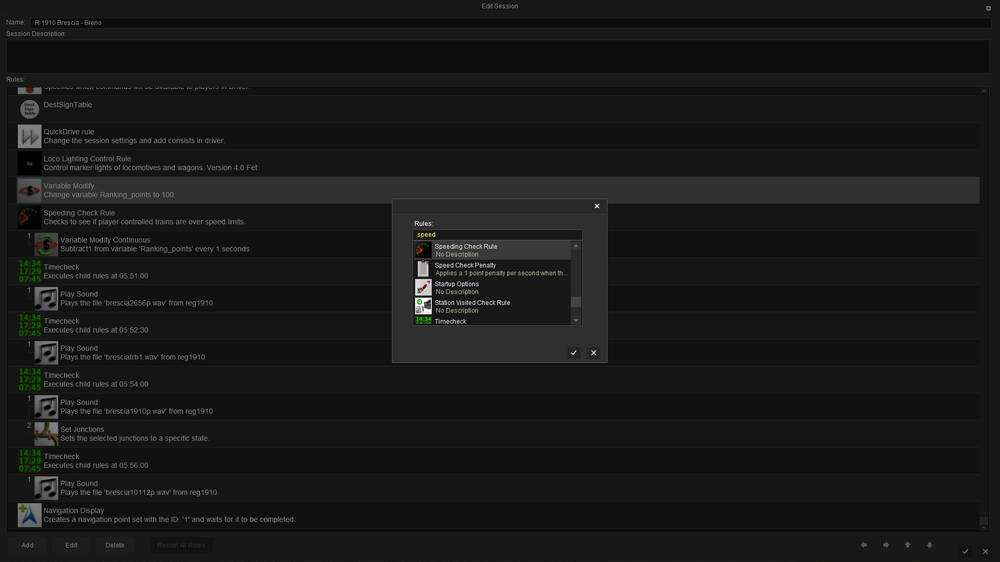The height and width of the screenshot is (562, 1000).
Task: Click the Timecheck clock icon for 05:51:00
Action: click(x=29, y=271)
